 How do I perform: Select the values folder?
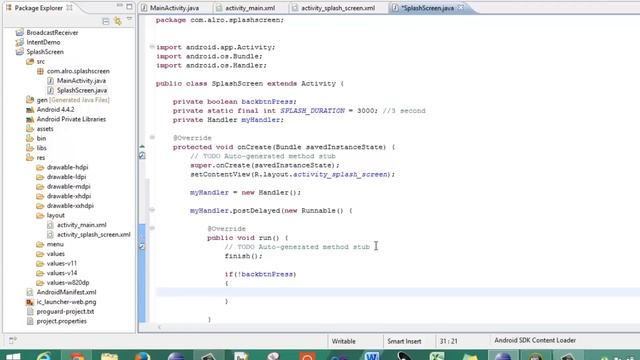tap(56, 253)
